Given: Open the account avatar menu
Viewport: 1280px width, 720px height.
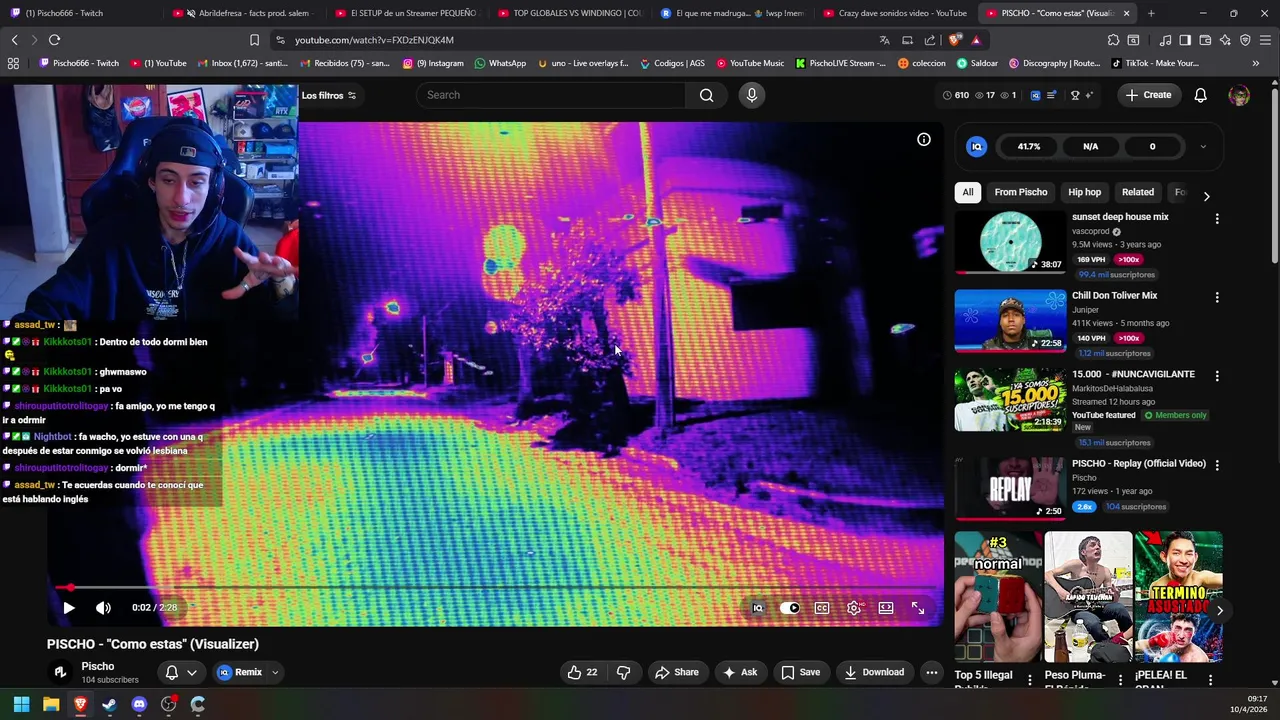Looking at the screenshot, I should [1239, 95].
